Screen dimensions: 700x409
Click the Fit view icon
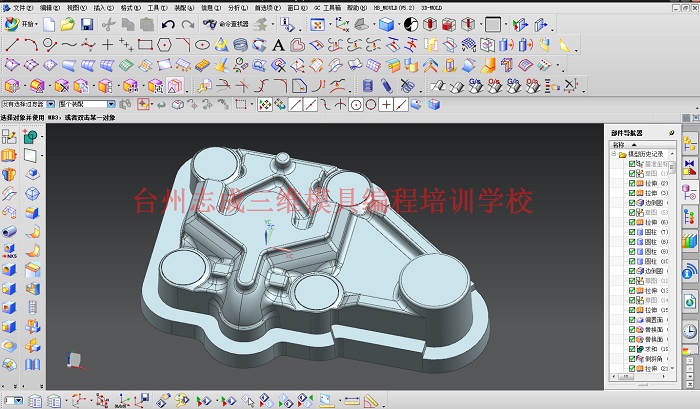317,25
